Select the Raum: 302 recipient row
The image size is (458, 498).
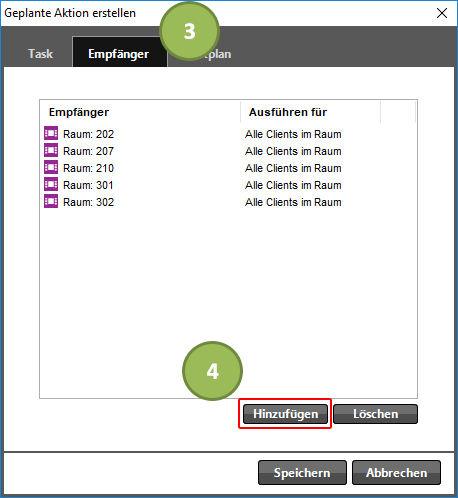pos(228,202)
